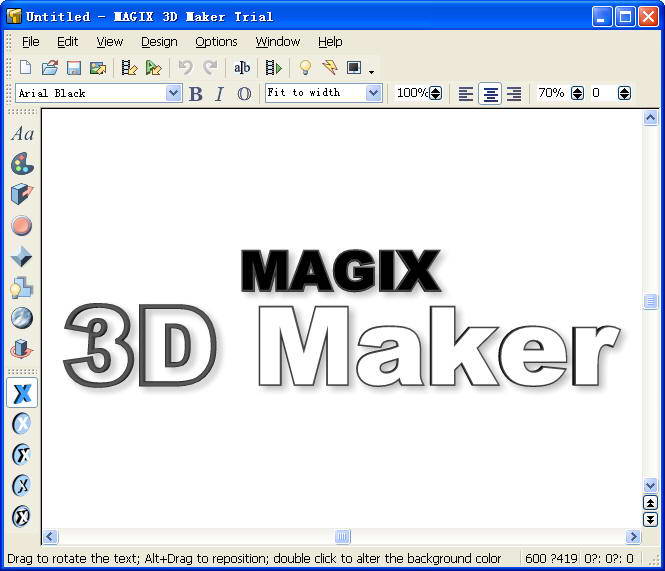
Task: Click the display monitor icon
Action: (x=354, y=67)
